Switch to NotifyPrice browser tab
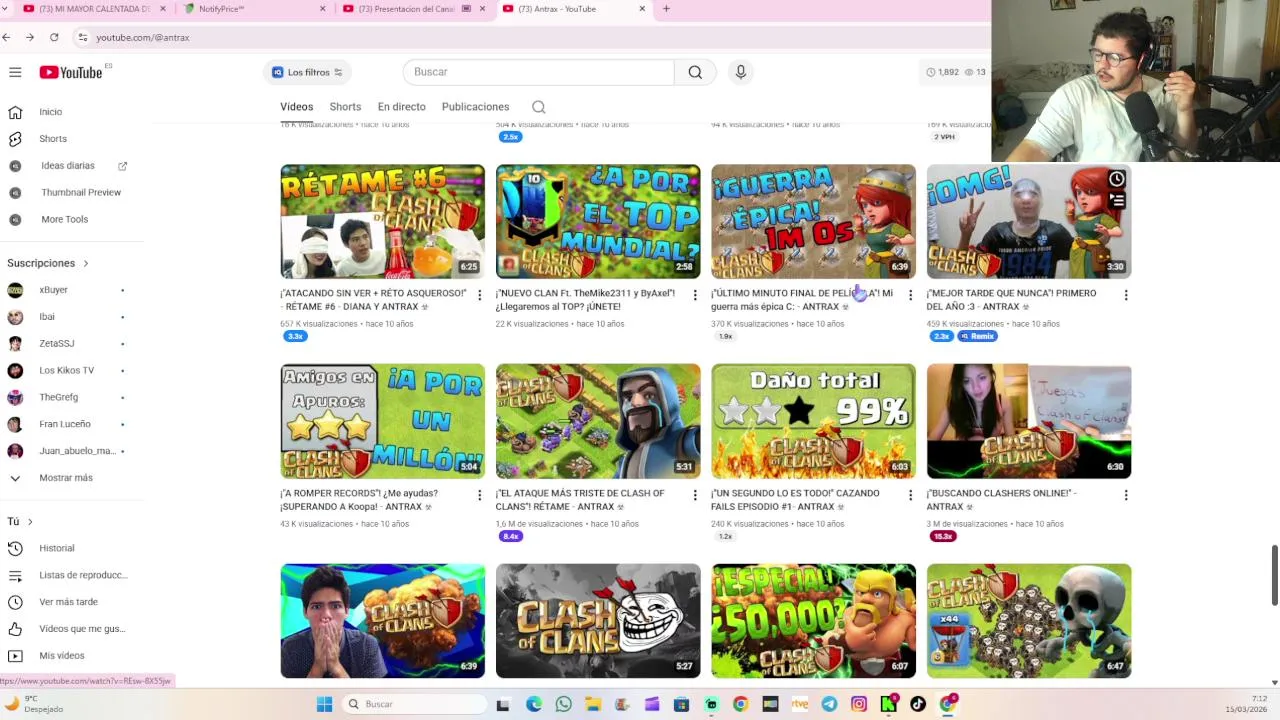 255,9
